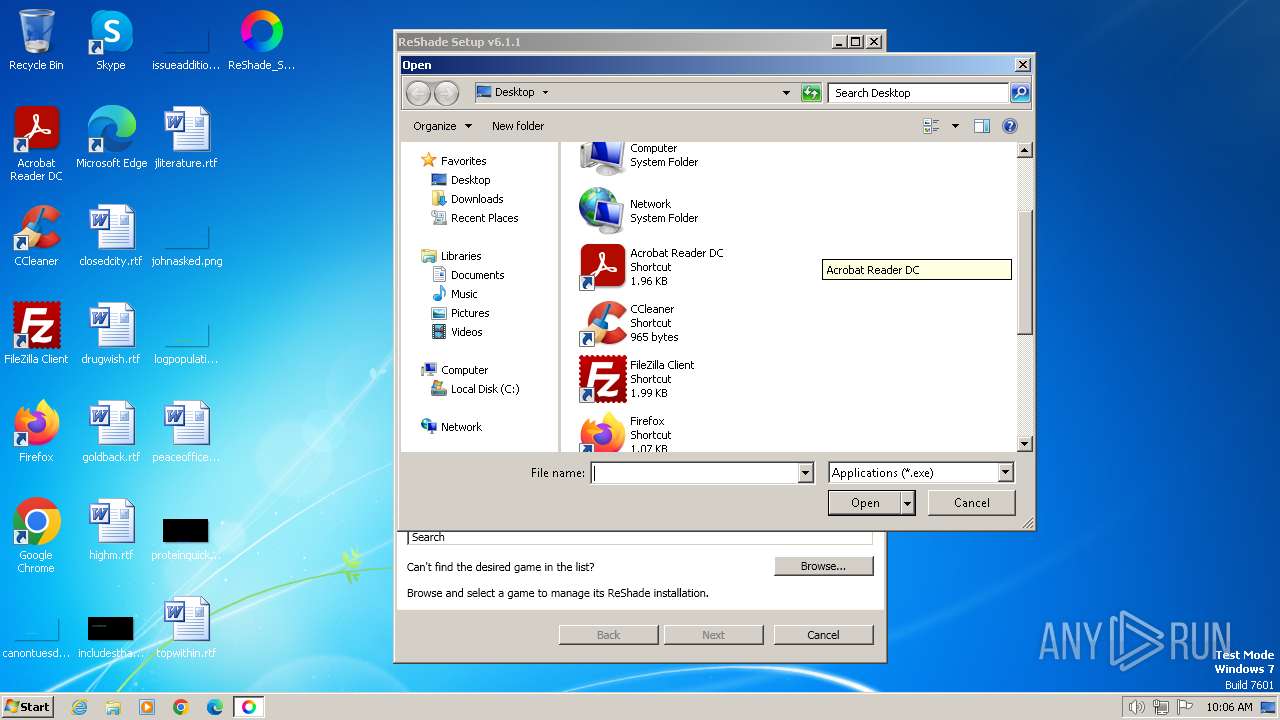Open Windows Explorer folder from taskbar
This screenshot has width=1280, height=720.
coord(113,707)
